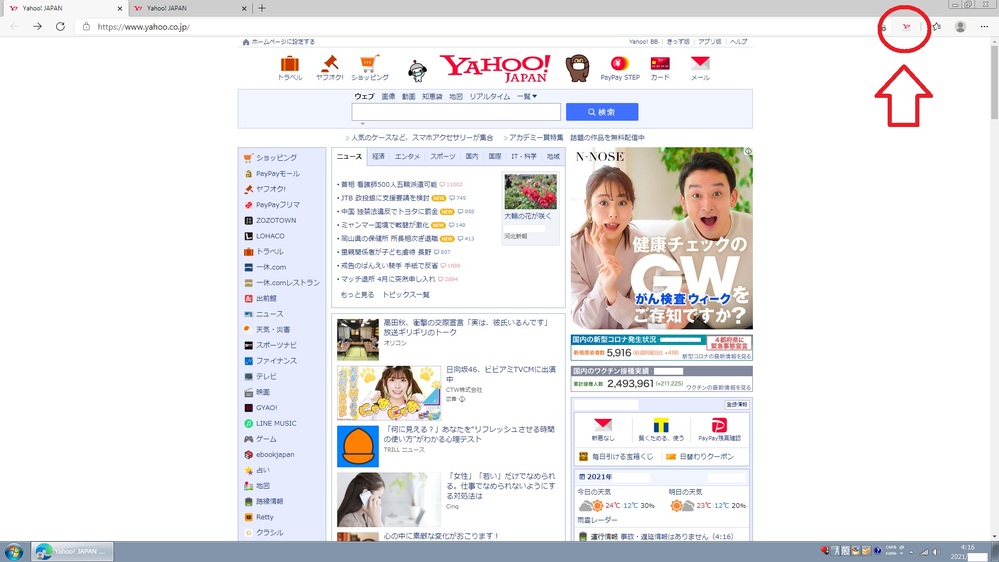This screenshot has width=999, height=562.
Task: Open 新型コロナの最新情報を見る link
Action: pos(717,356)
